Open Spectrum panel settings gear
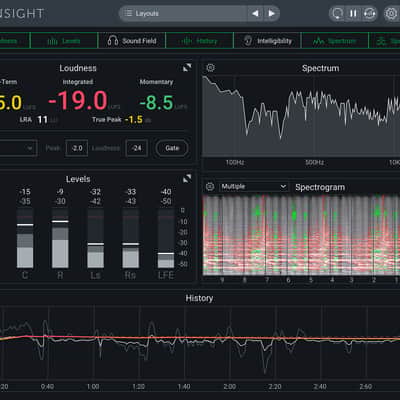Viewport: 400px width, 400px height. click(x=210, y=68)
